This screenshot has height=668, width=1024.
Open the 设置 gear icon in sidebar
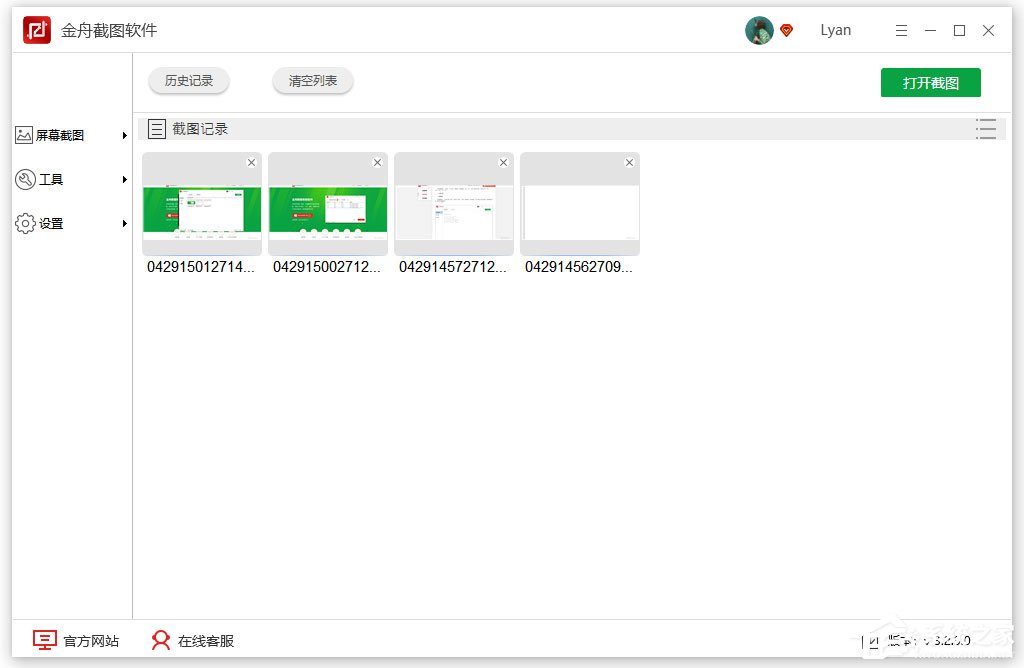(x=25, y=223)
